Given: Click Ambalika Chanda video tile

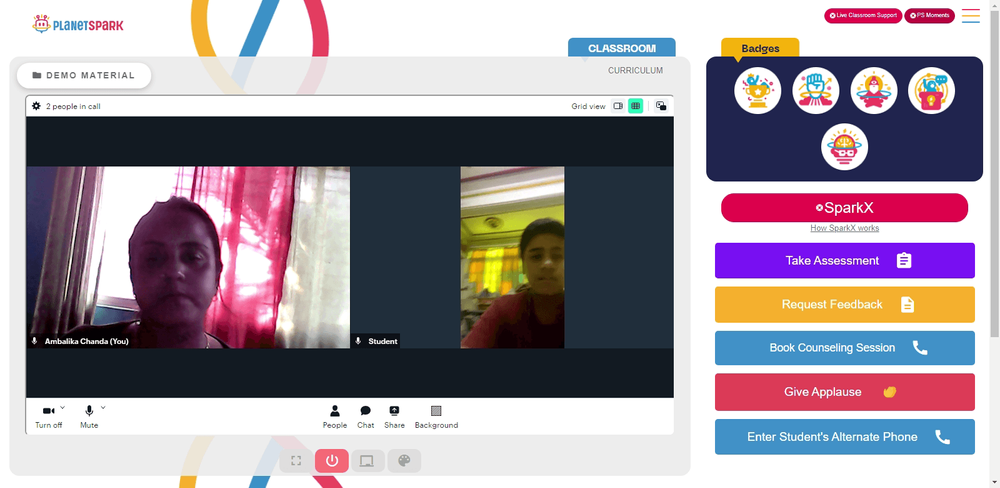Looking at the screenshot, I should [x=188, y=258].
